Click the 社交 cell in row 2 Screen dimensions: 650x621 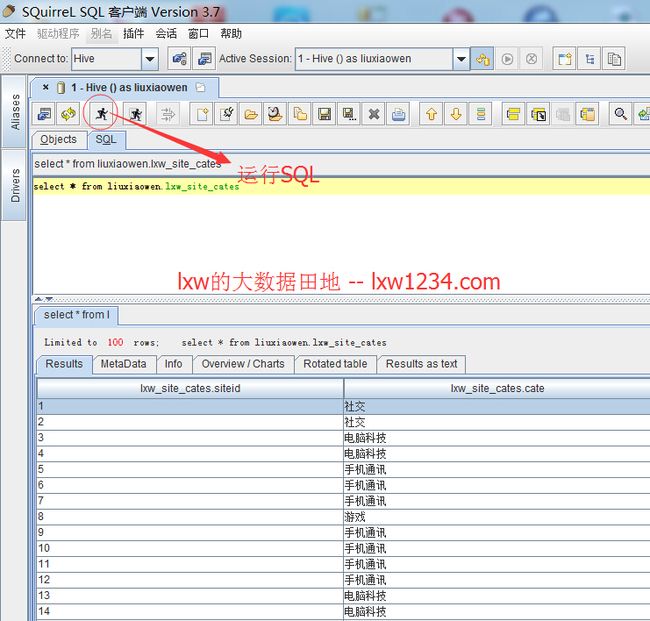497,422
